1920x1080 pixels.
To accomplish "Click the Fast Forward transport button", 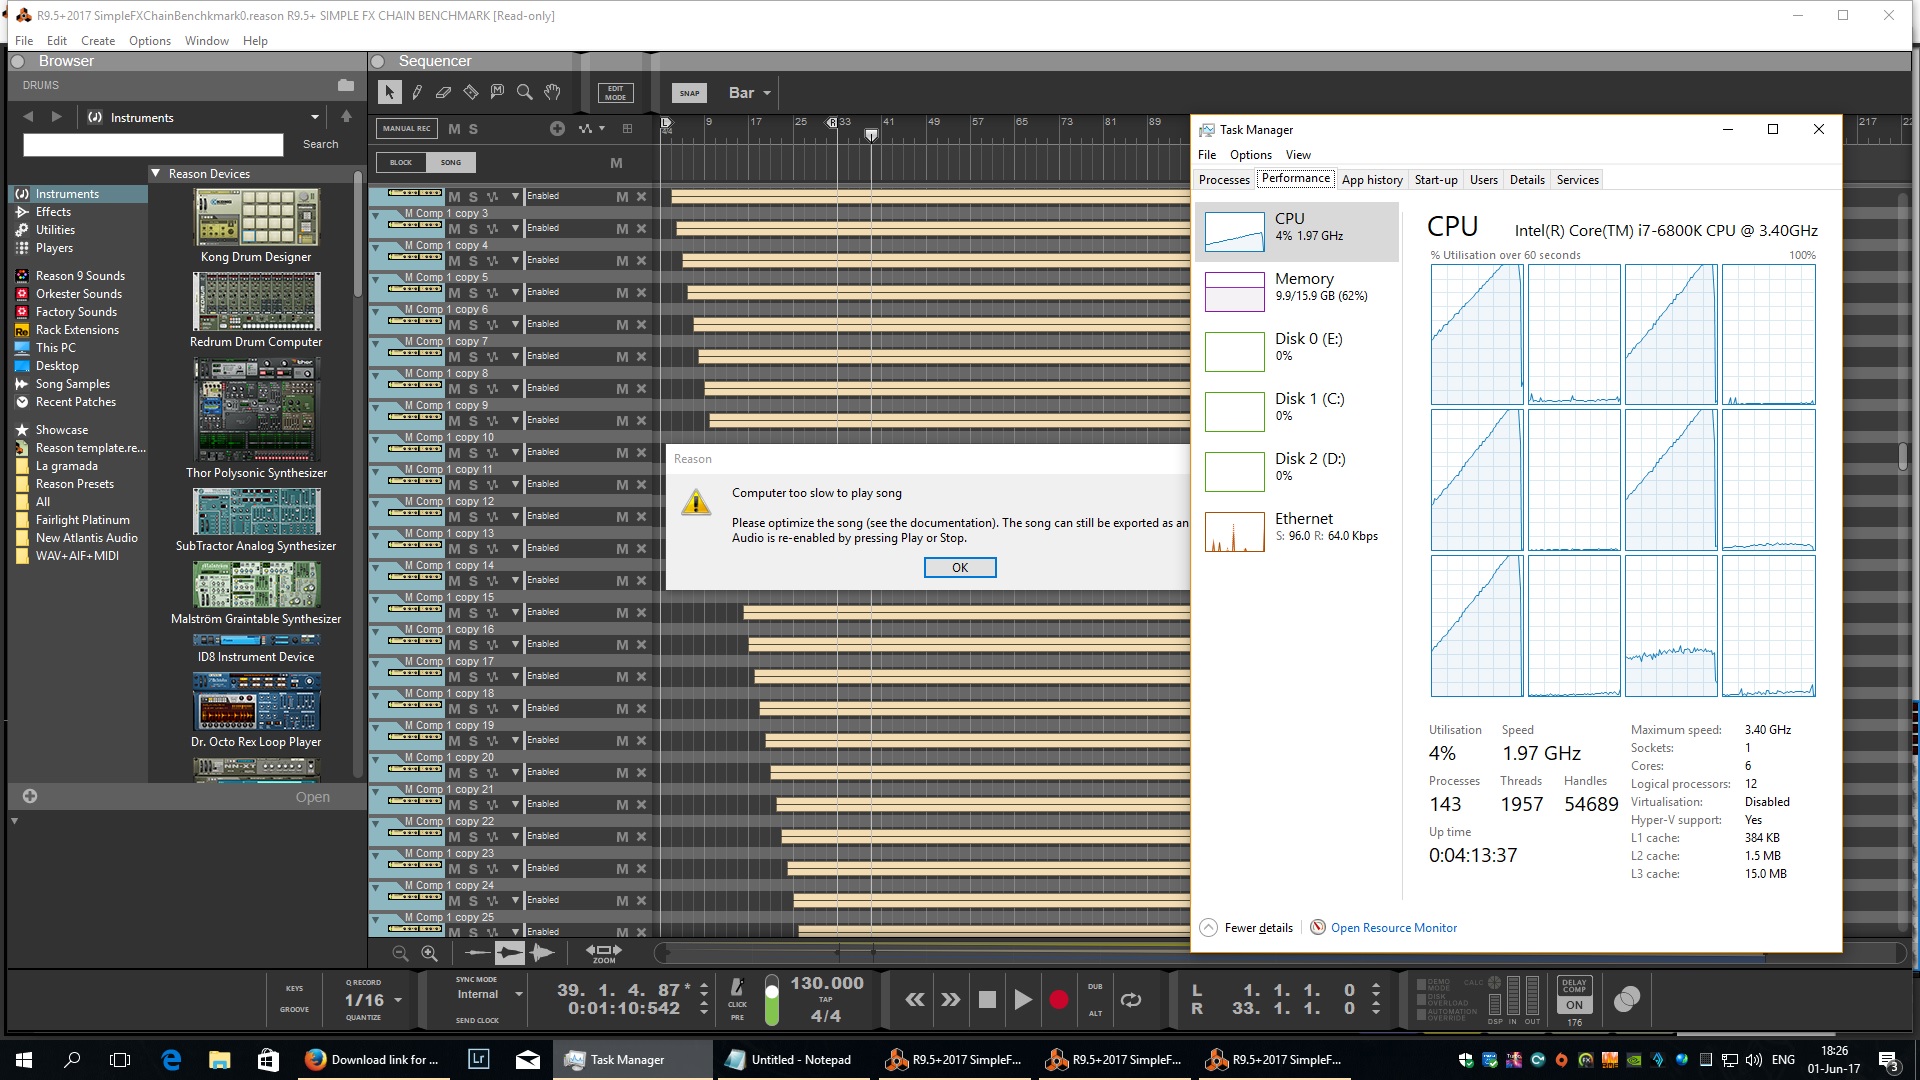I will 951,999.
